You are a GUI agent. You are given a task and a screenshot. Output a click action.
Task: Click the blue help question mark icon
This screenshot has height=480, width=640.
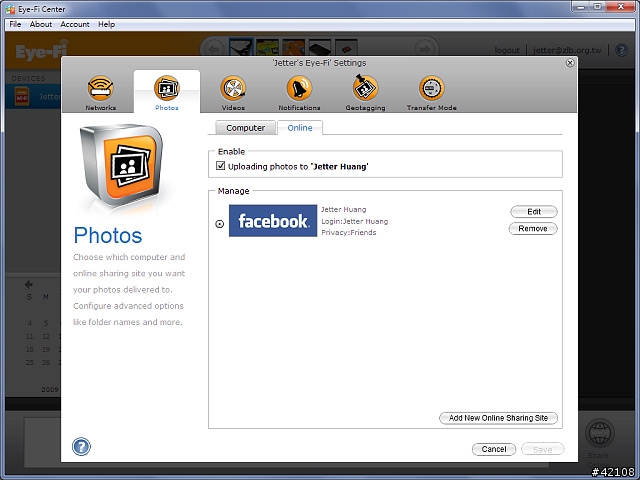click(x=81, y=446)
